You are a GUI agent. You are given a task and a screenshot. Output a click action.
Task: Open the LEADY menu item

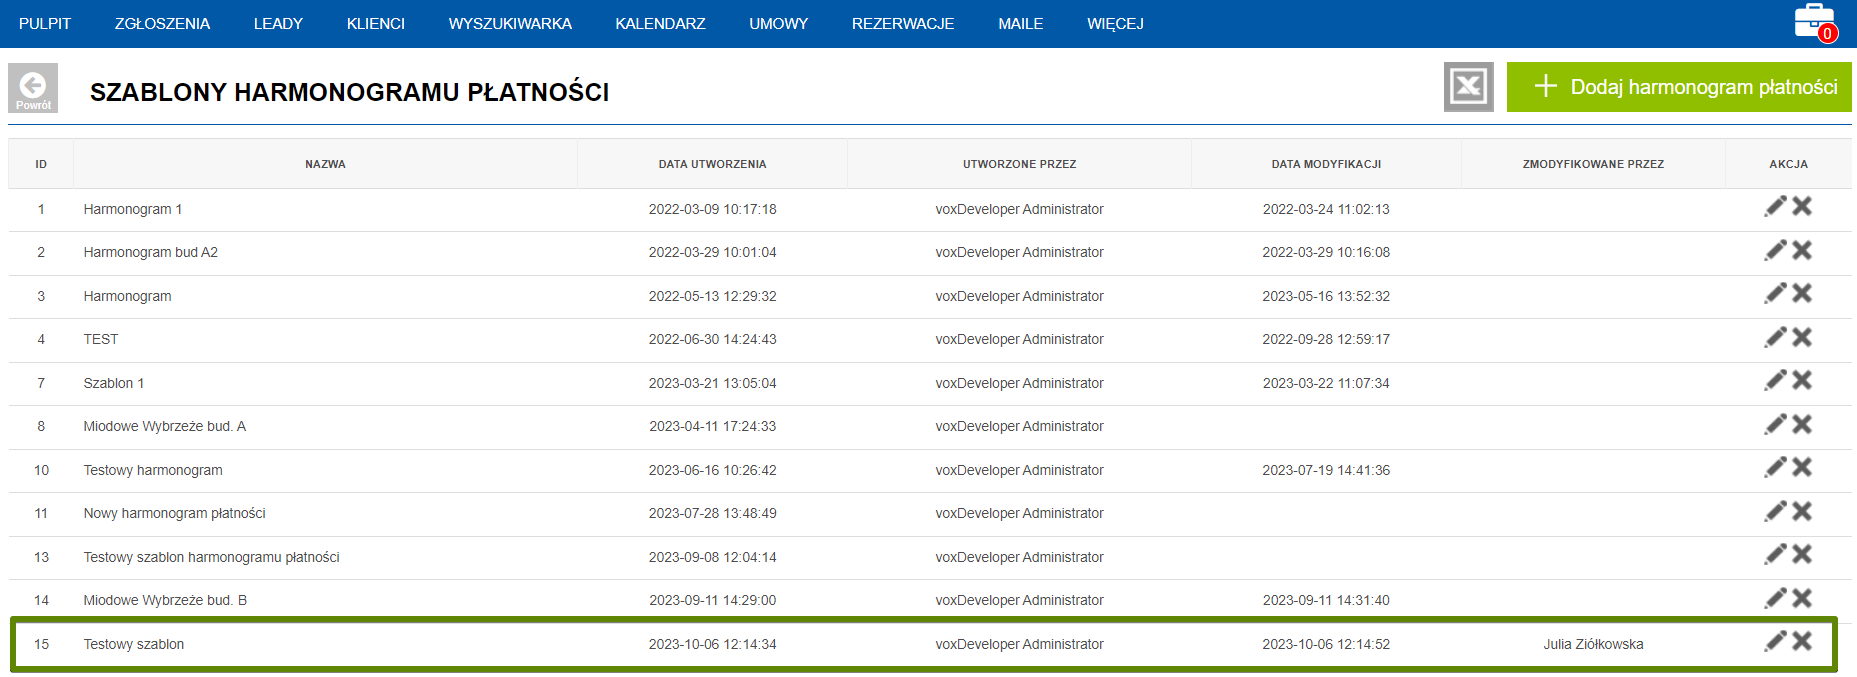(278, 23)
